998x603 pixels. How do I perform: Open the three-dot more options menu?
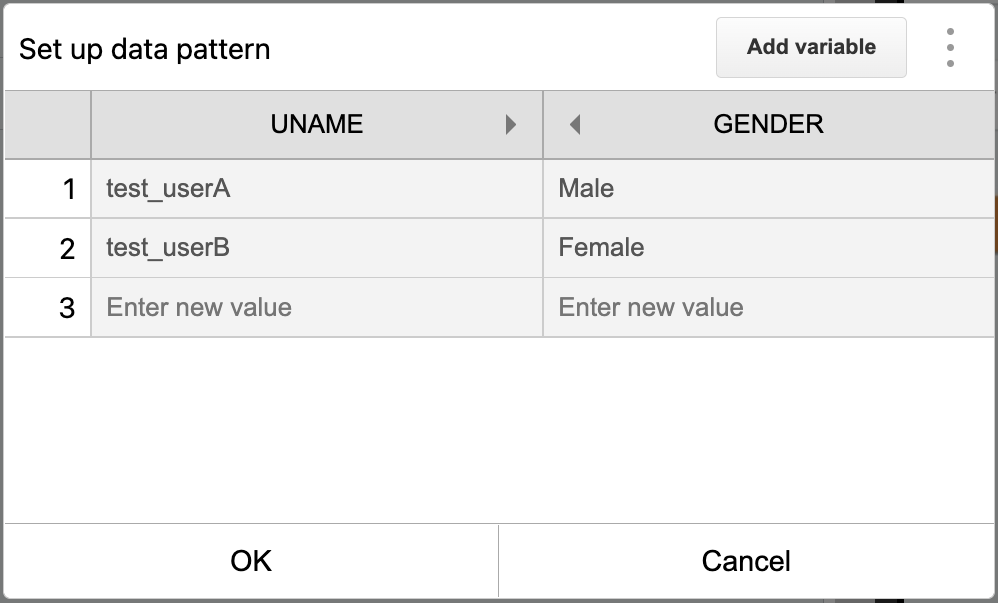[x=950, y=48]
